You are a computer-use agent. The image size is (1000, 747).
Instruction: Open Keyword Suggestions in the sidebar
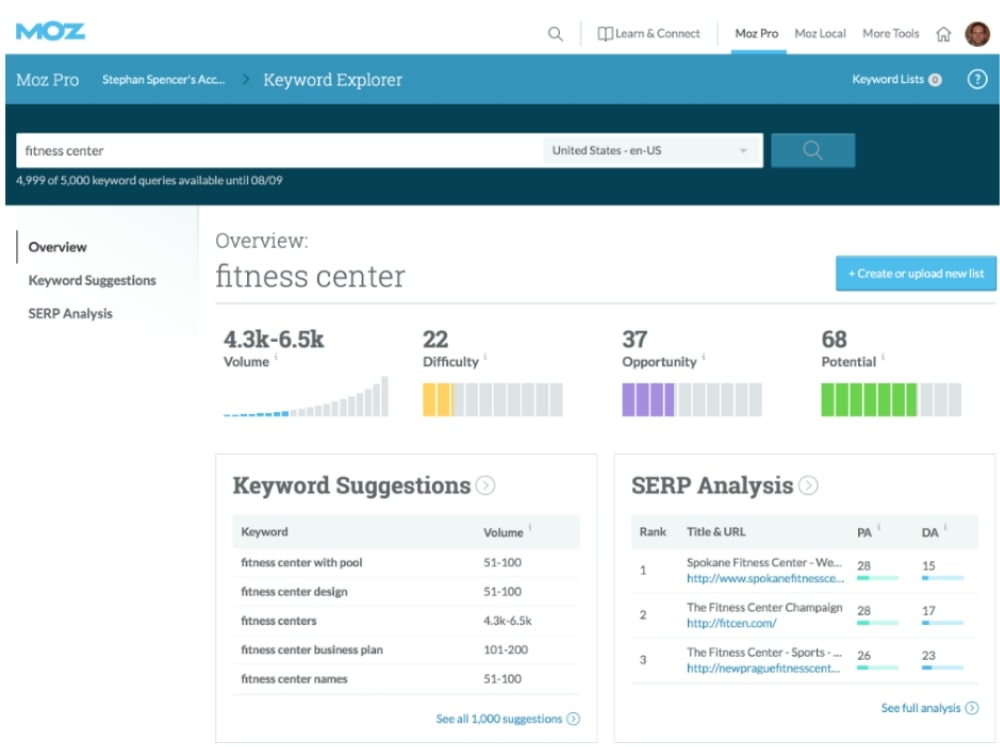click(x=92, y=281)
